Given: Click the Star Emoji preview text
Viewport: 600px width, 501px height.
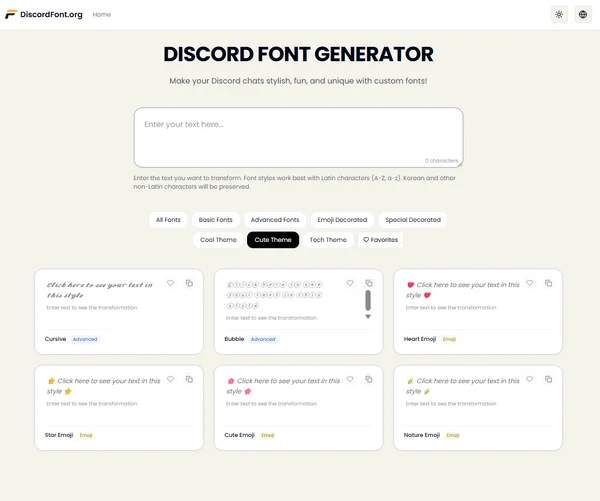Looking at the screenshot, I should click(104, 386).
